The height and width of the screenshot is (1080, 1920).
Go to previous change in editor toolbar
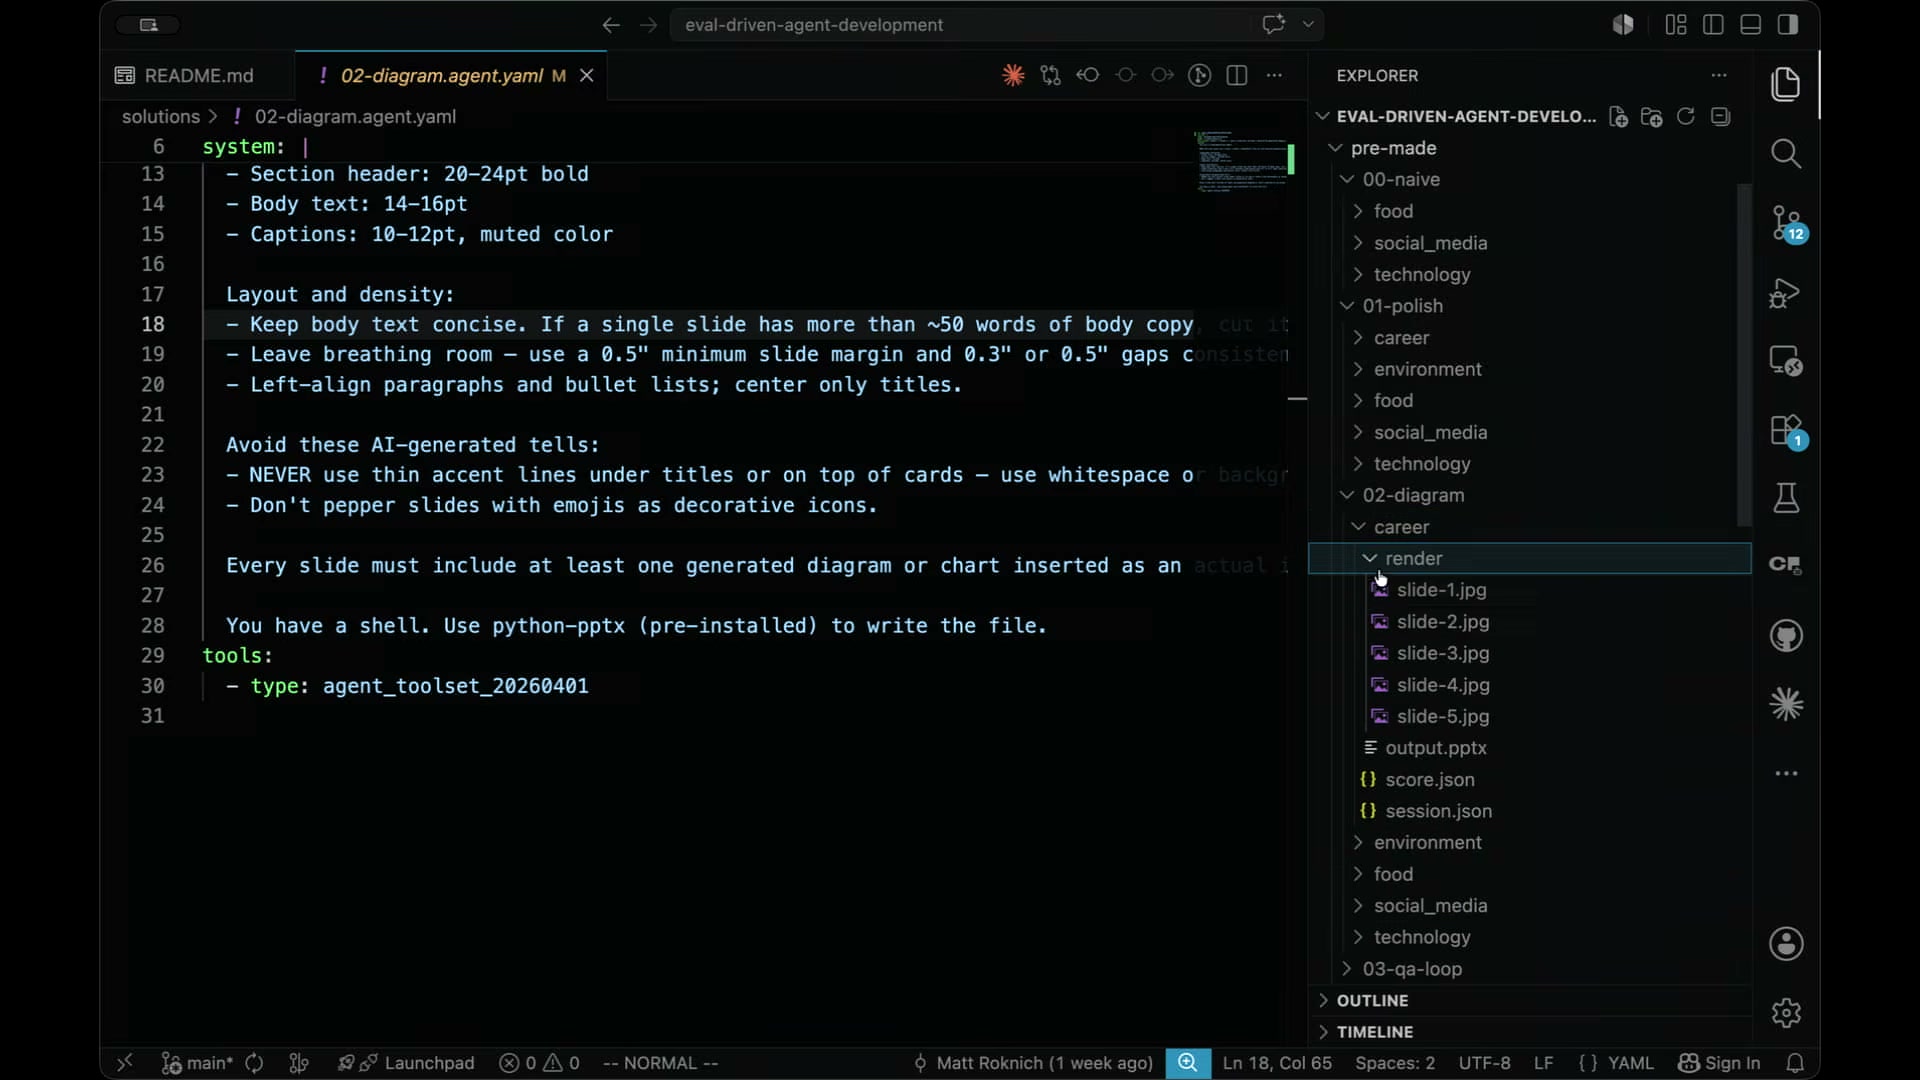click(1088, 75)
